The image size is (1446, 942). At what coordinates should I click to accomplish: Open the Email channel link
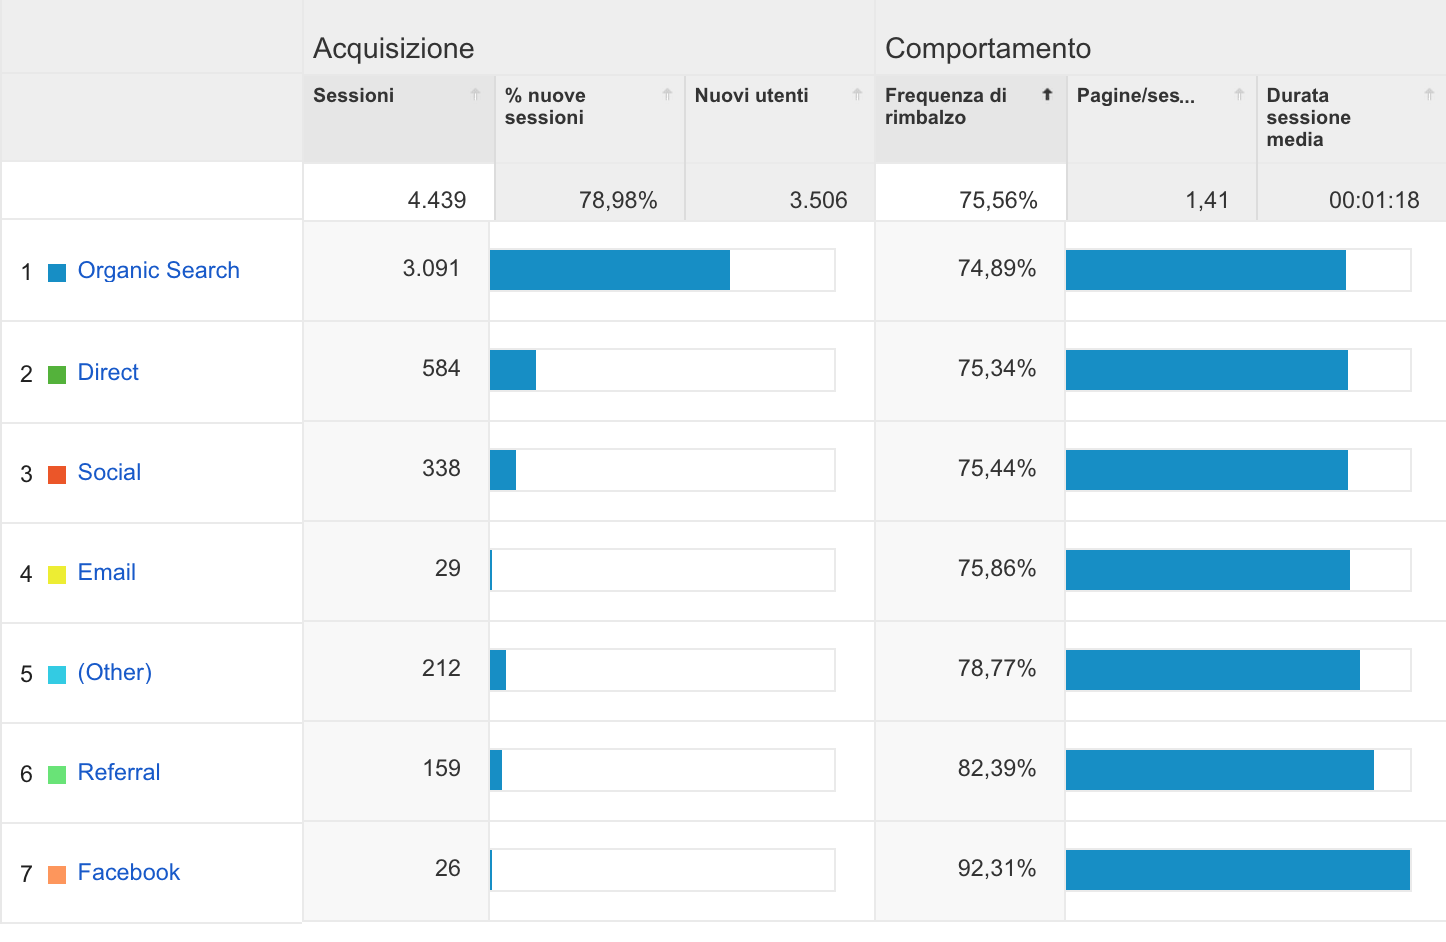106,572
